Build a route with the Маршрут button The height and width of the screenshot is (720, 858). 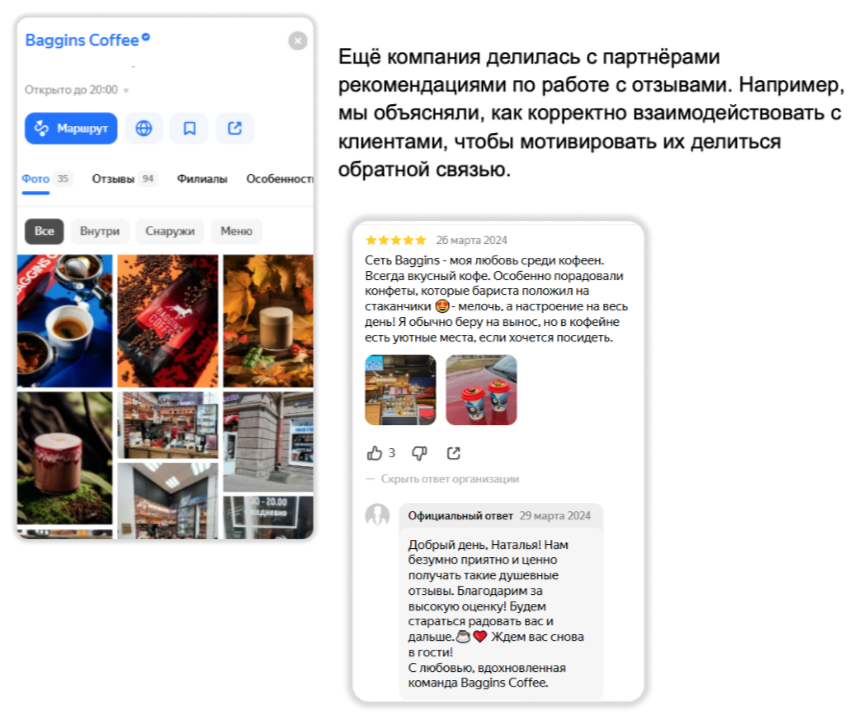pyautogui.click(x=71, y=129)
